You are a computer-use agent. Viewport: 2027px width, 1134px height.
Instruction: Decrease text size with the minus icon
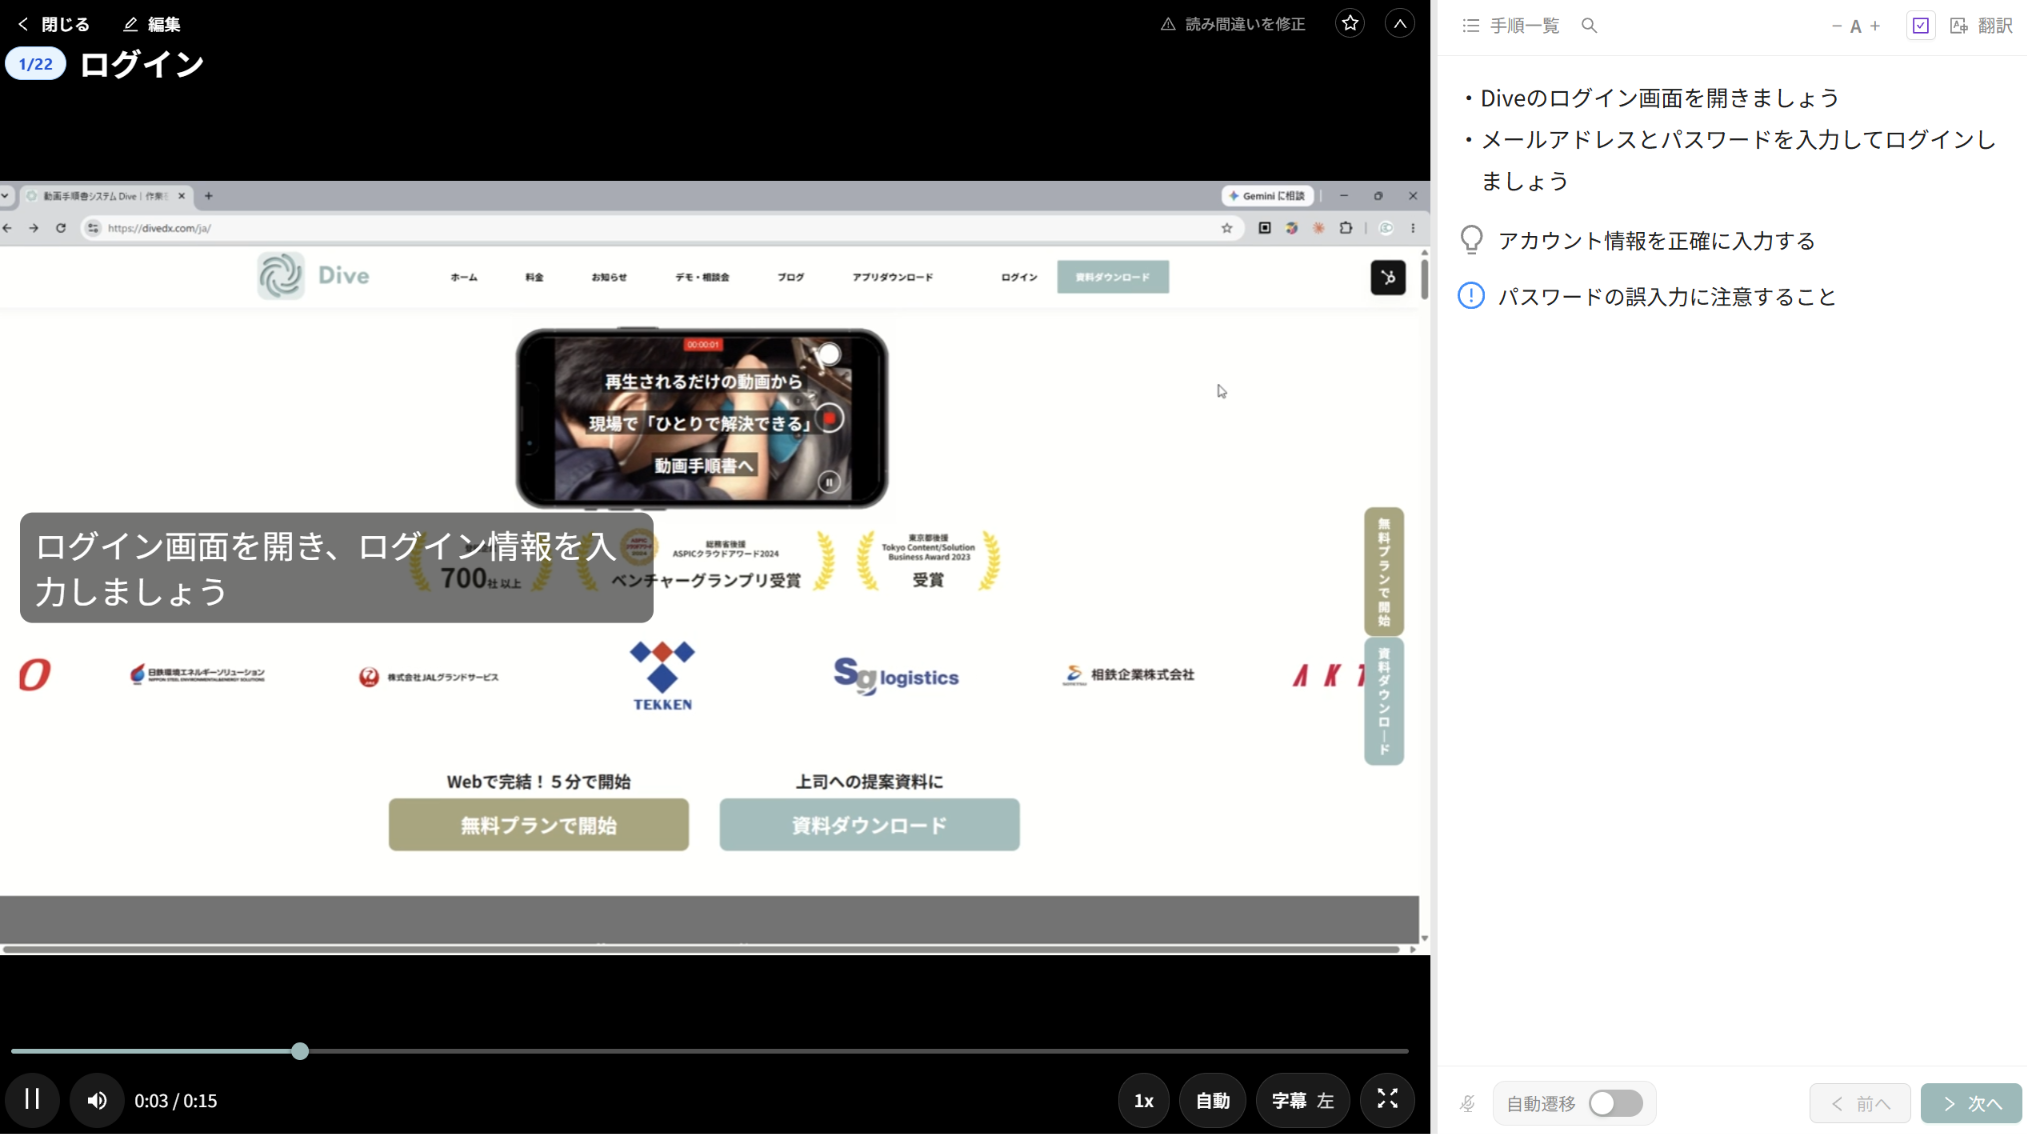[1836, 26]
